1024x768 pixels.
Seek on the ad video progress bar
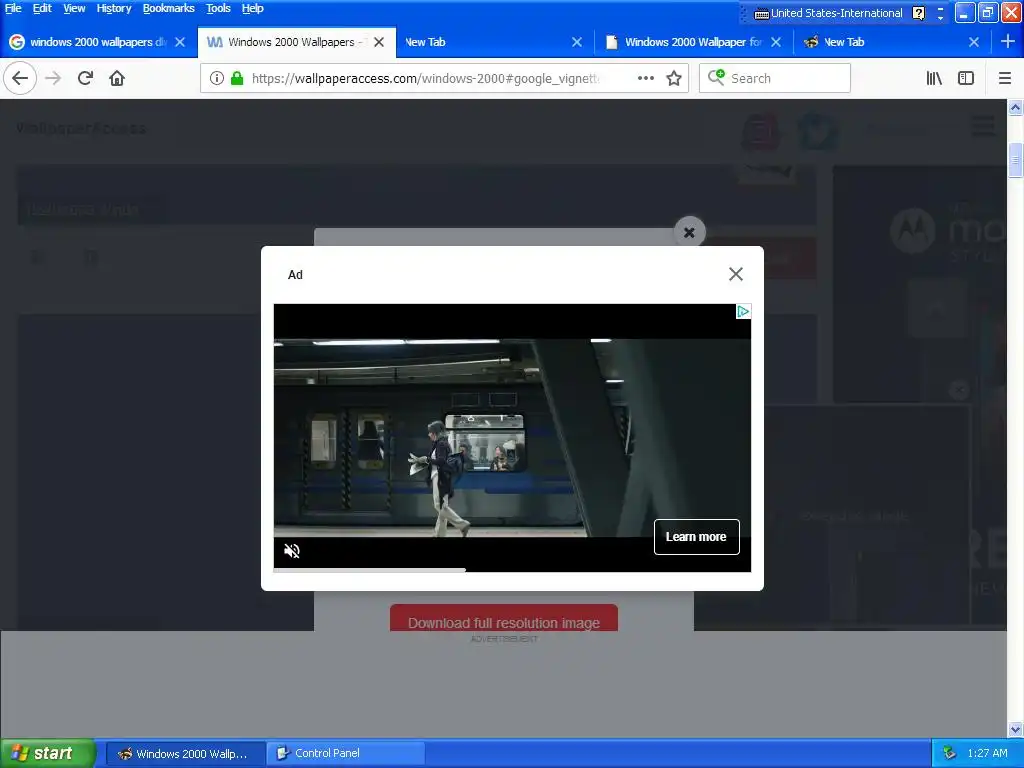[x=512, y=570]
